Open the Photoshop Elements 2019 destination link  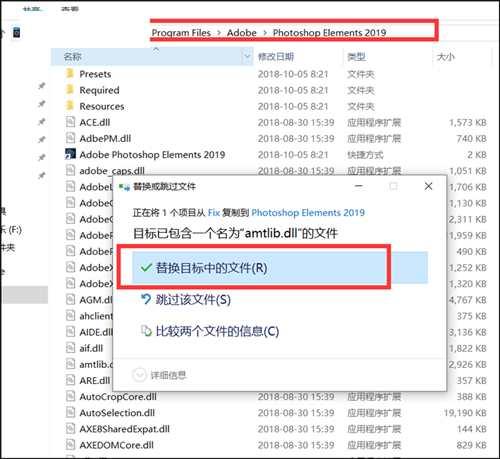click(308, 212)
